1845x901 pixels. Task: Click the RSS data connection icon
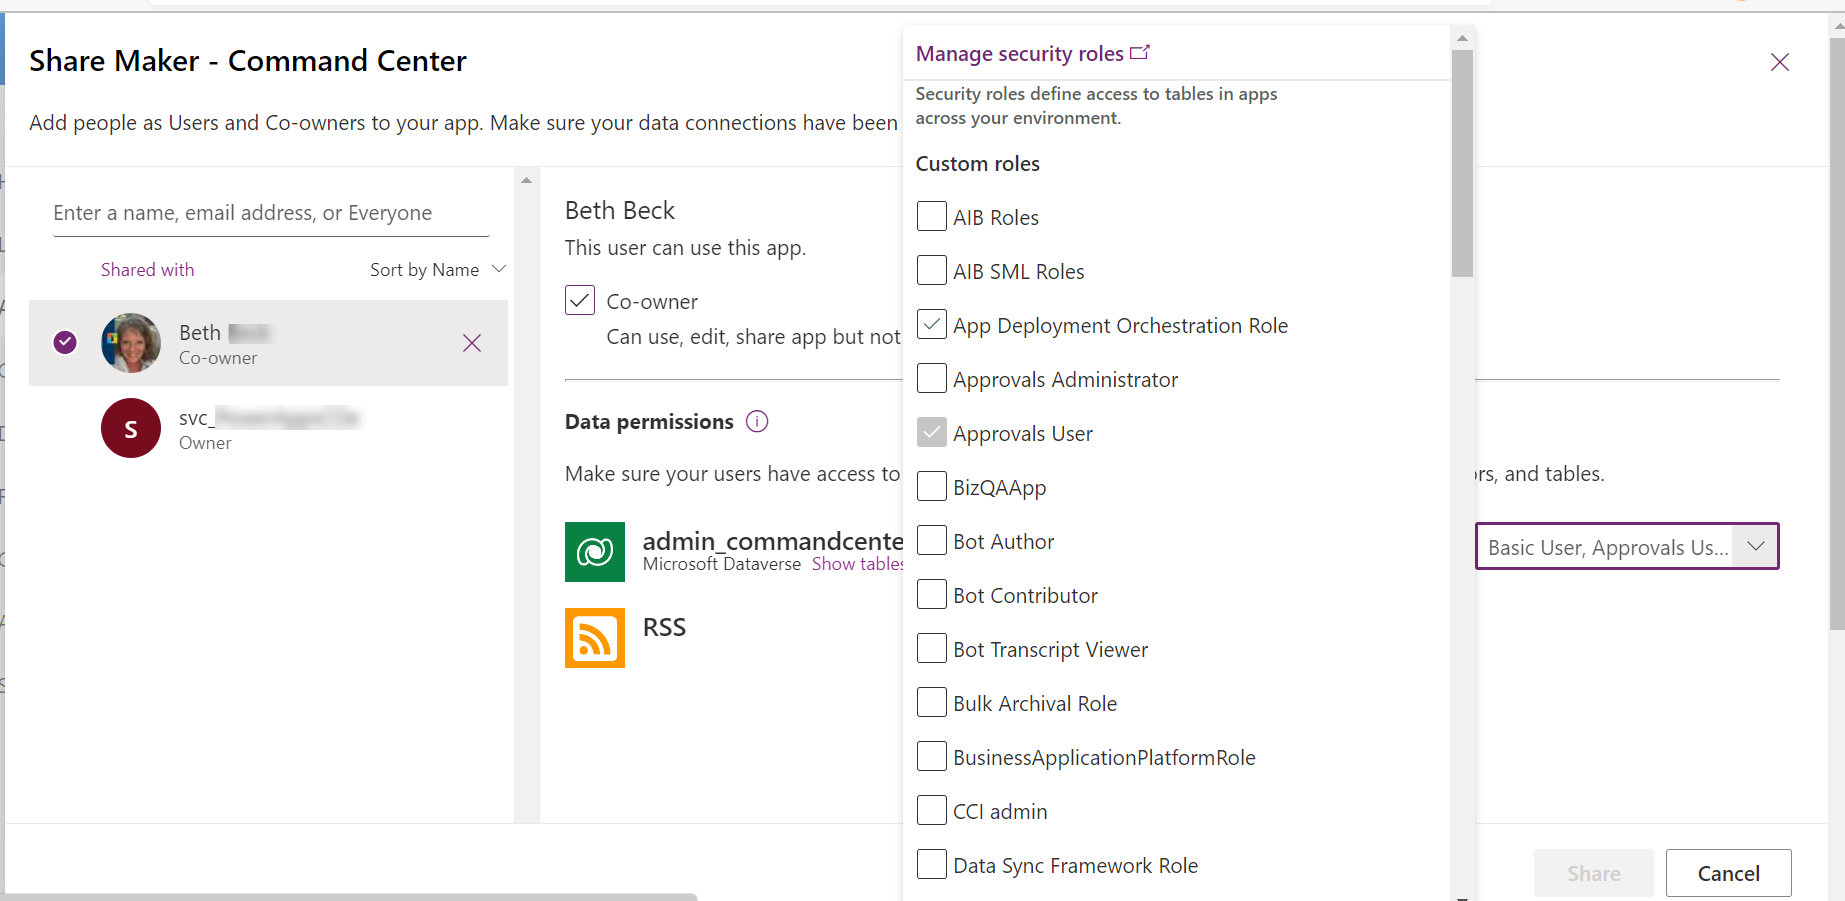[595, 637]
